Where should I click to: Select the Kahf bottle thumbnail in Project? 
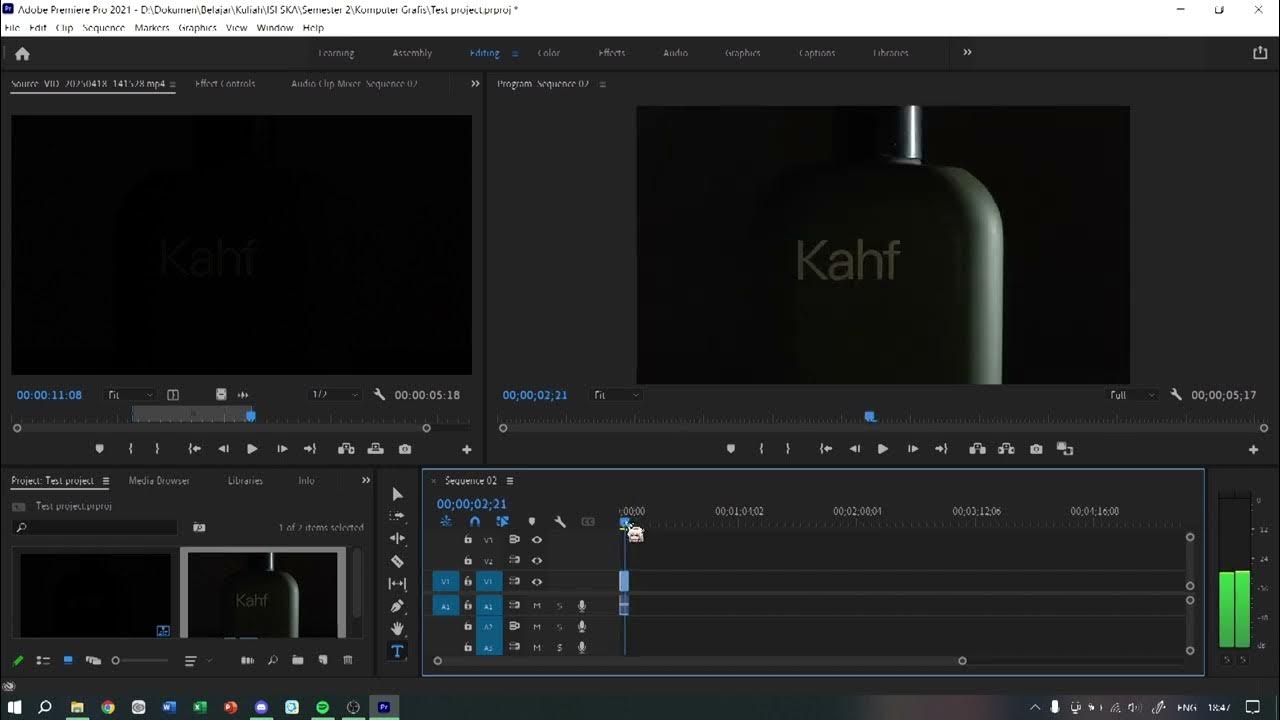pyautogui.click(x=264, y=593)
